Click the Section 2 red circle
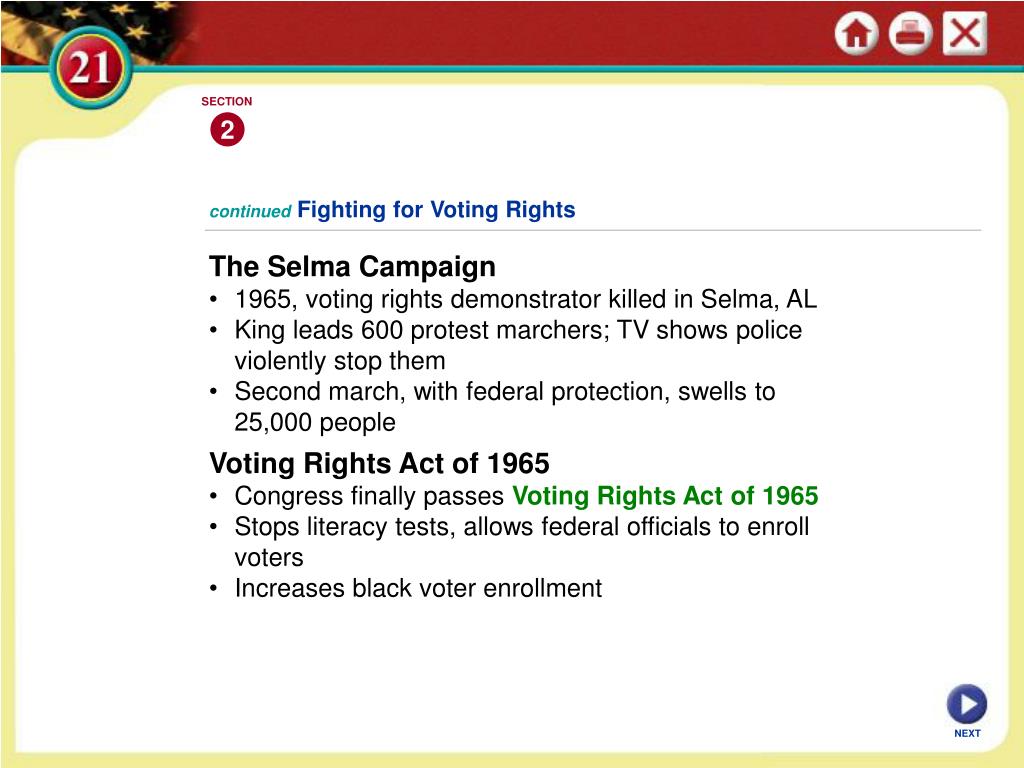1024x768 pixels. (227, 129)
